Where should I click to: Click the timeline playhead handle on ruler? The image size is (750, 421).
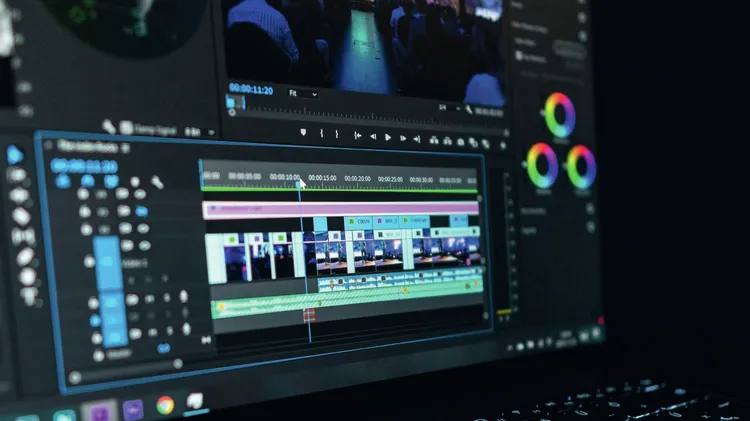(x=299, y=184)
